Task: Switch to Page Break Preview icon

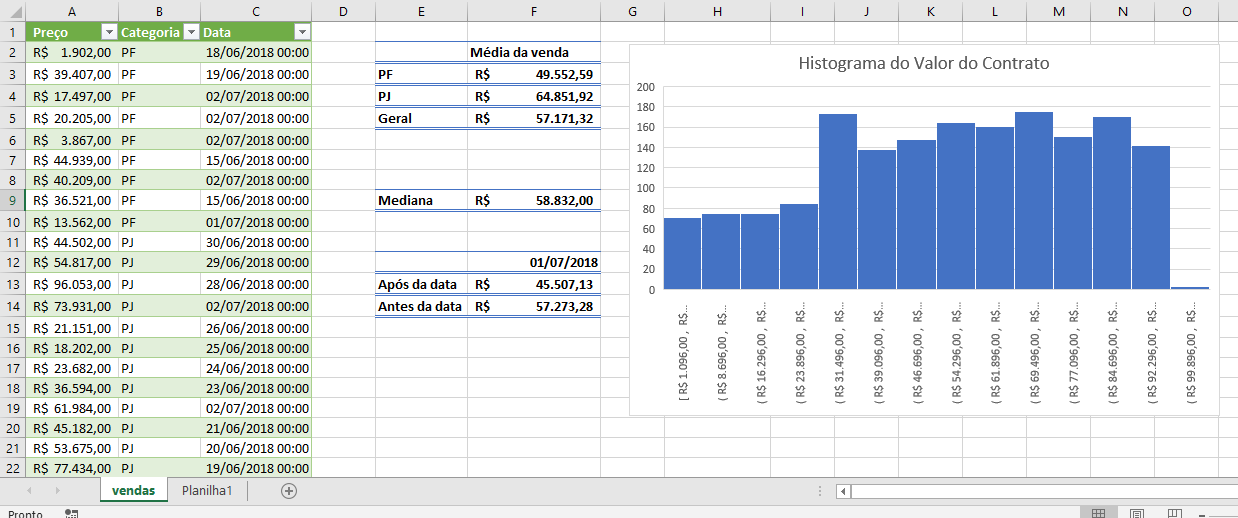Action: [1174, 513]
